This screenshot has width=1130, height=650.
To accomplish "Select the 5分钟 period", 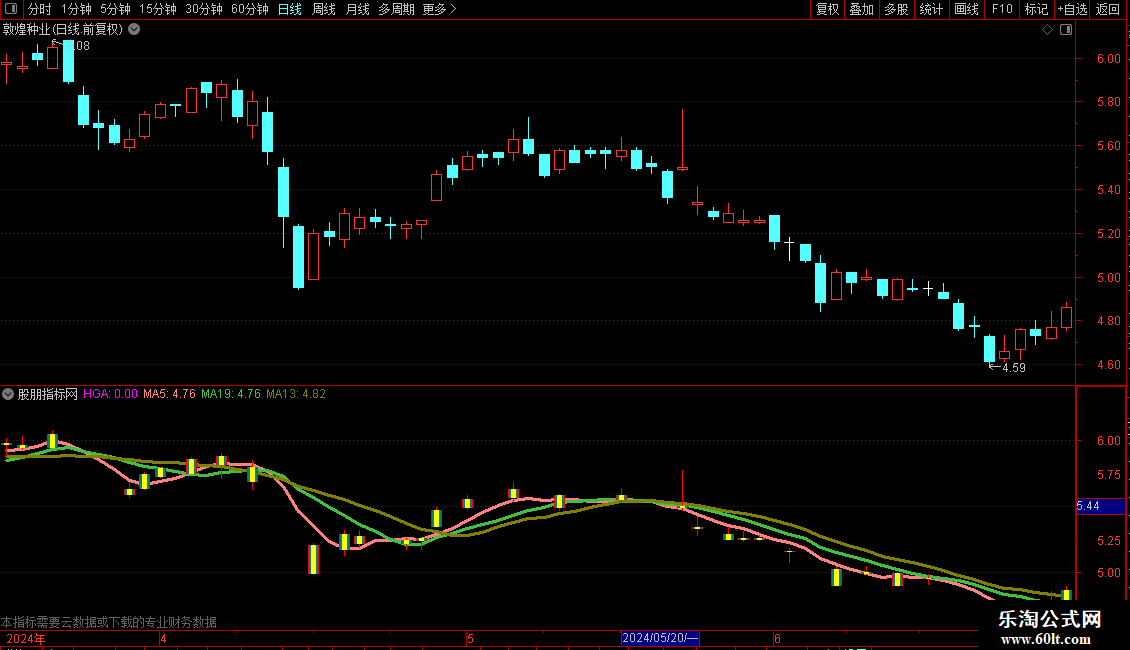I will 115,9.
